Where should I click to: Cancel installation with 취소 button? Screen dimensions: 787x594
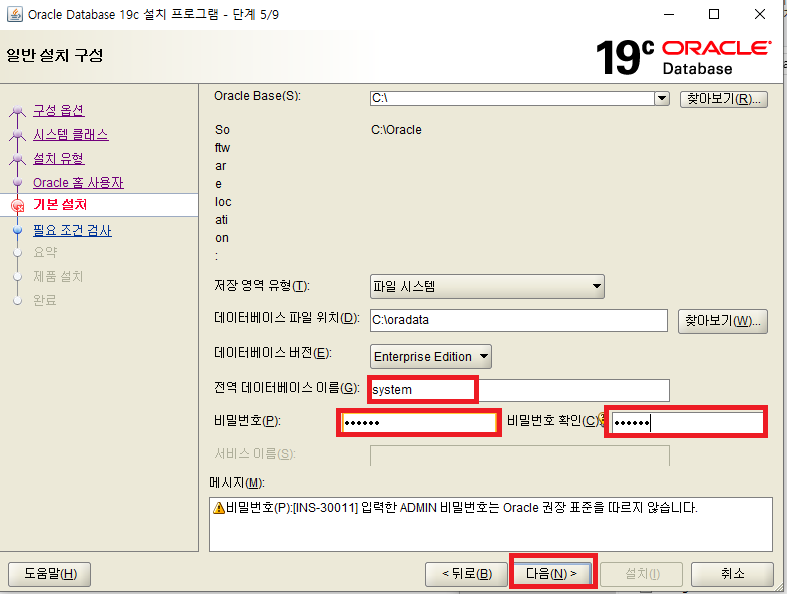732,574
